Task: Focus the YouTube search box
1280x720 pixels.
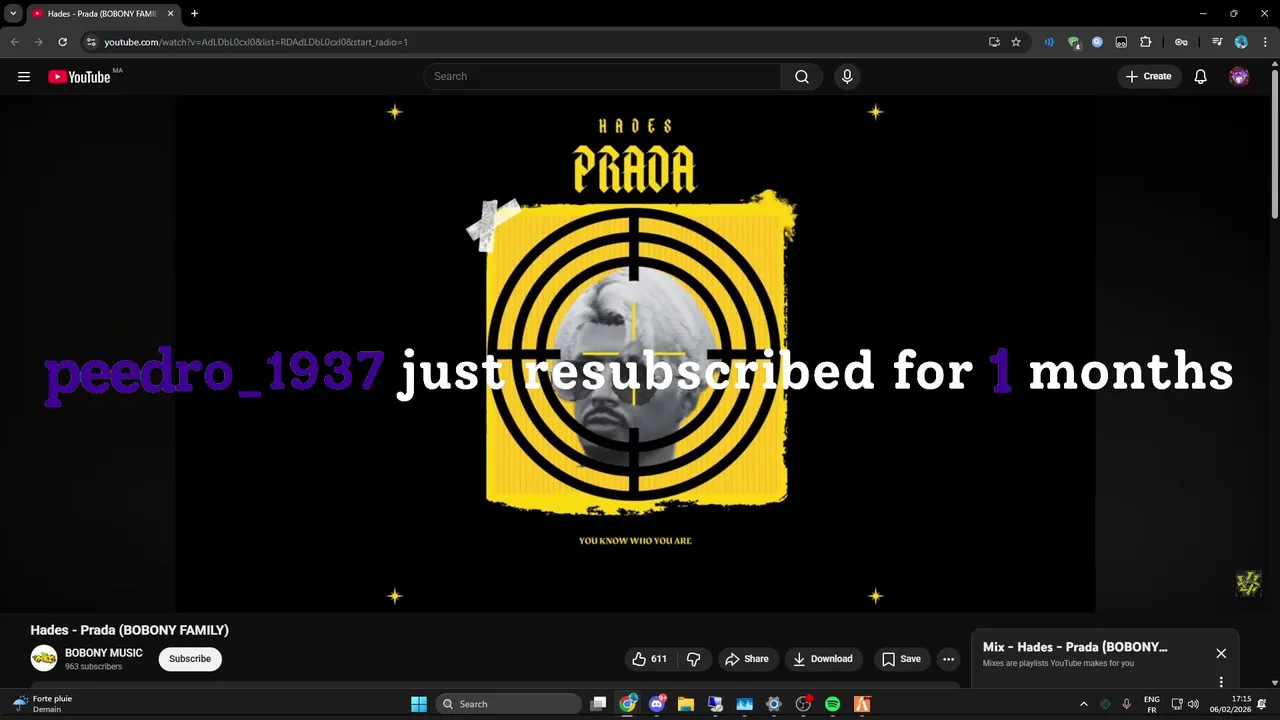Action: [602, 77]
